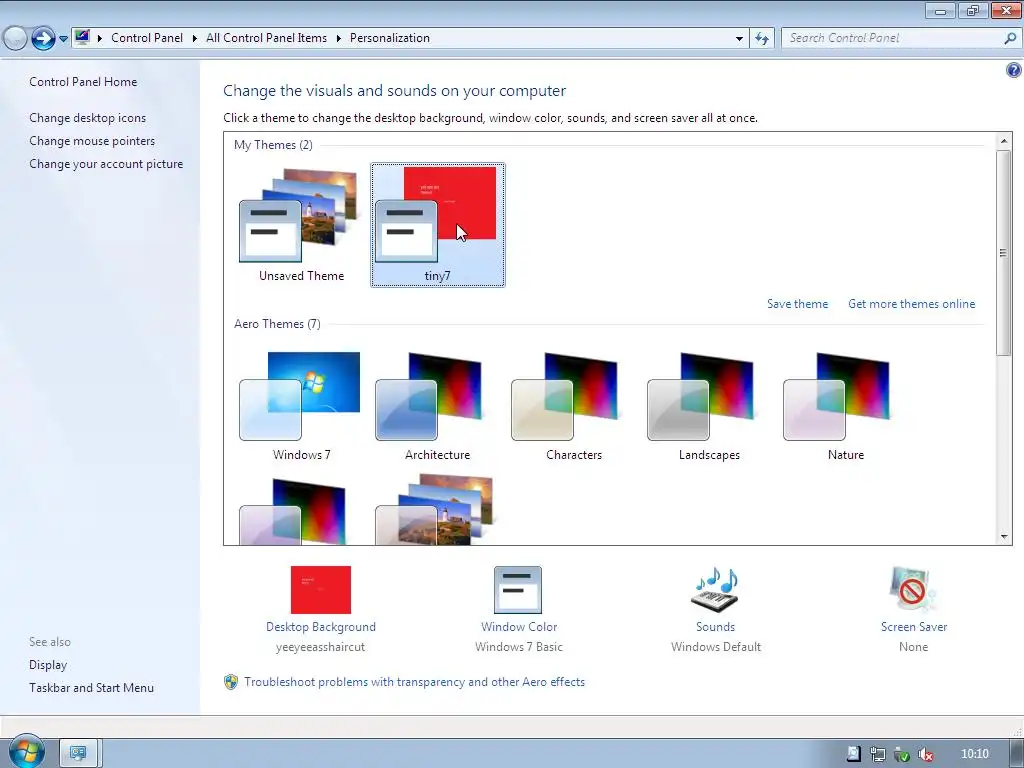Click the Window Color link
1024x768 pixels.
click(519, 627)
